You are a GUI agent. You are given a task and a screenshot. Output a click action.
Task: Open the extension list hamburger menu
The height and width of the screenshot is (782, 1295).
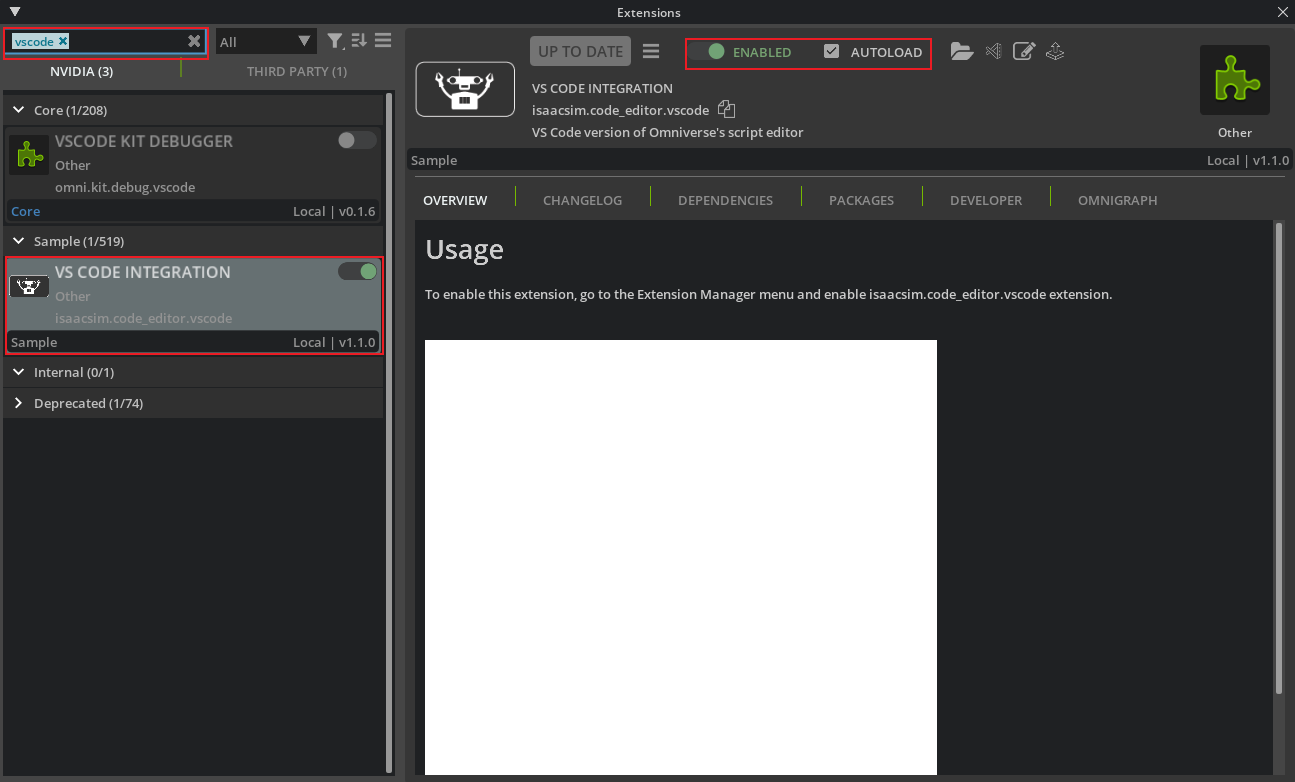click(x=383, y=41)
